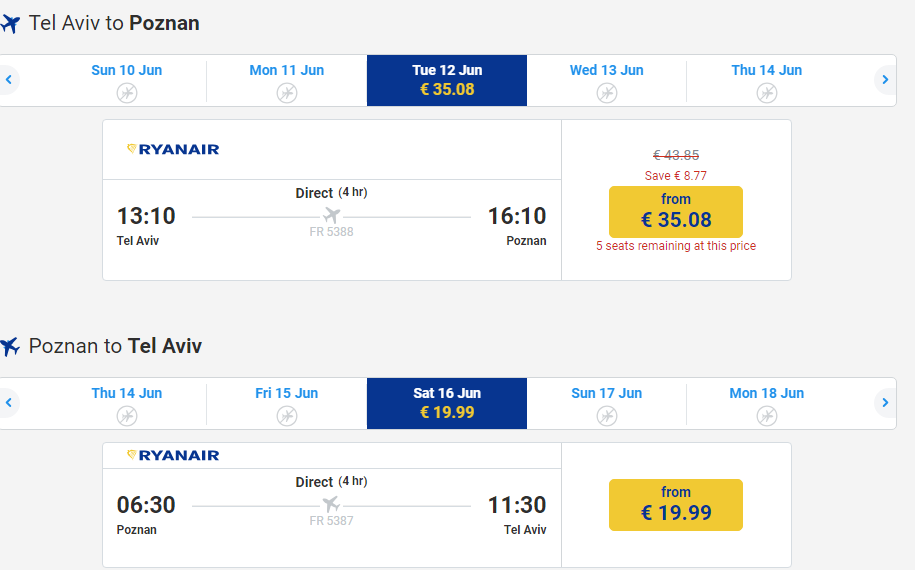915x570 pixels.
Task: Click the no-flight icon under Mon 11 Jun
Action: coord(287,93)
